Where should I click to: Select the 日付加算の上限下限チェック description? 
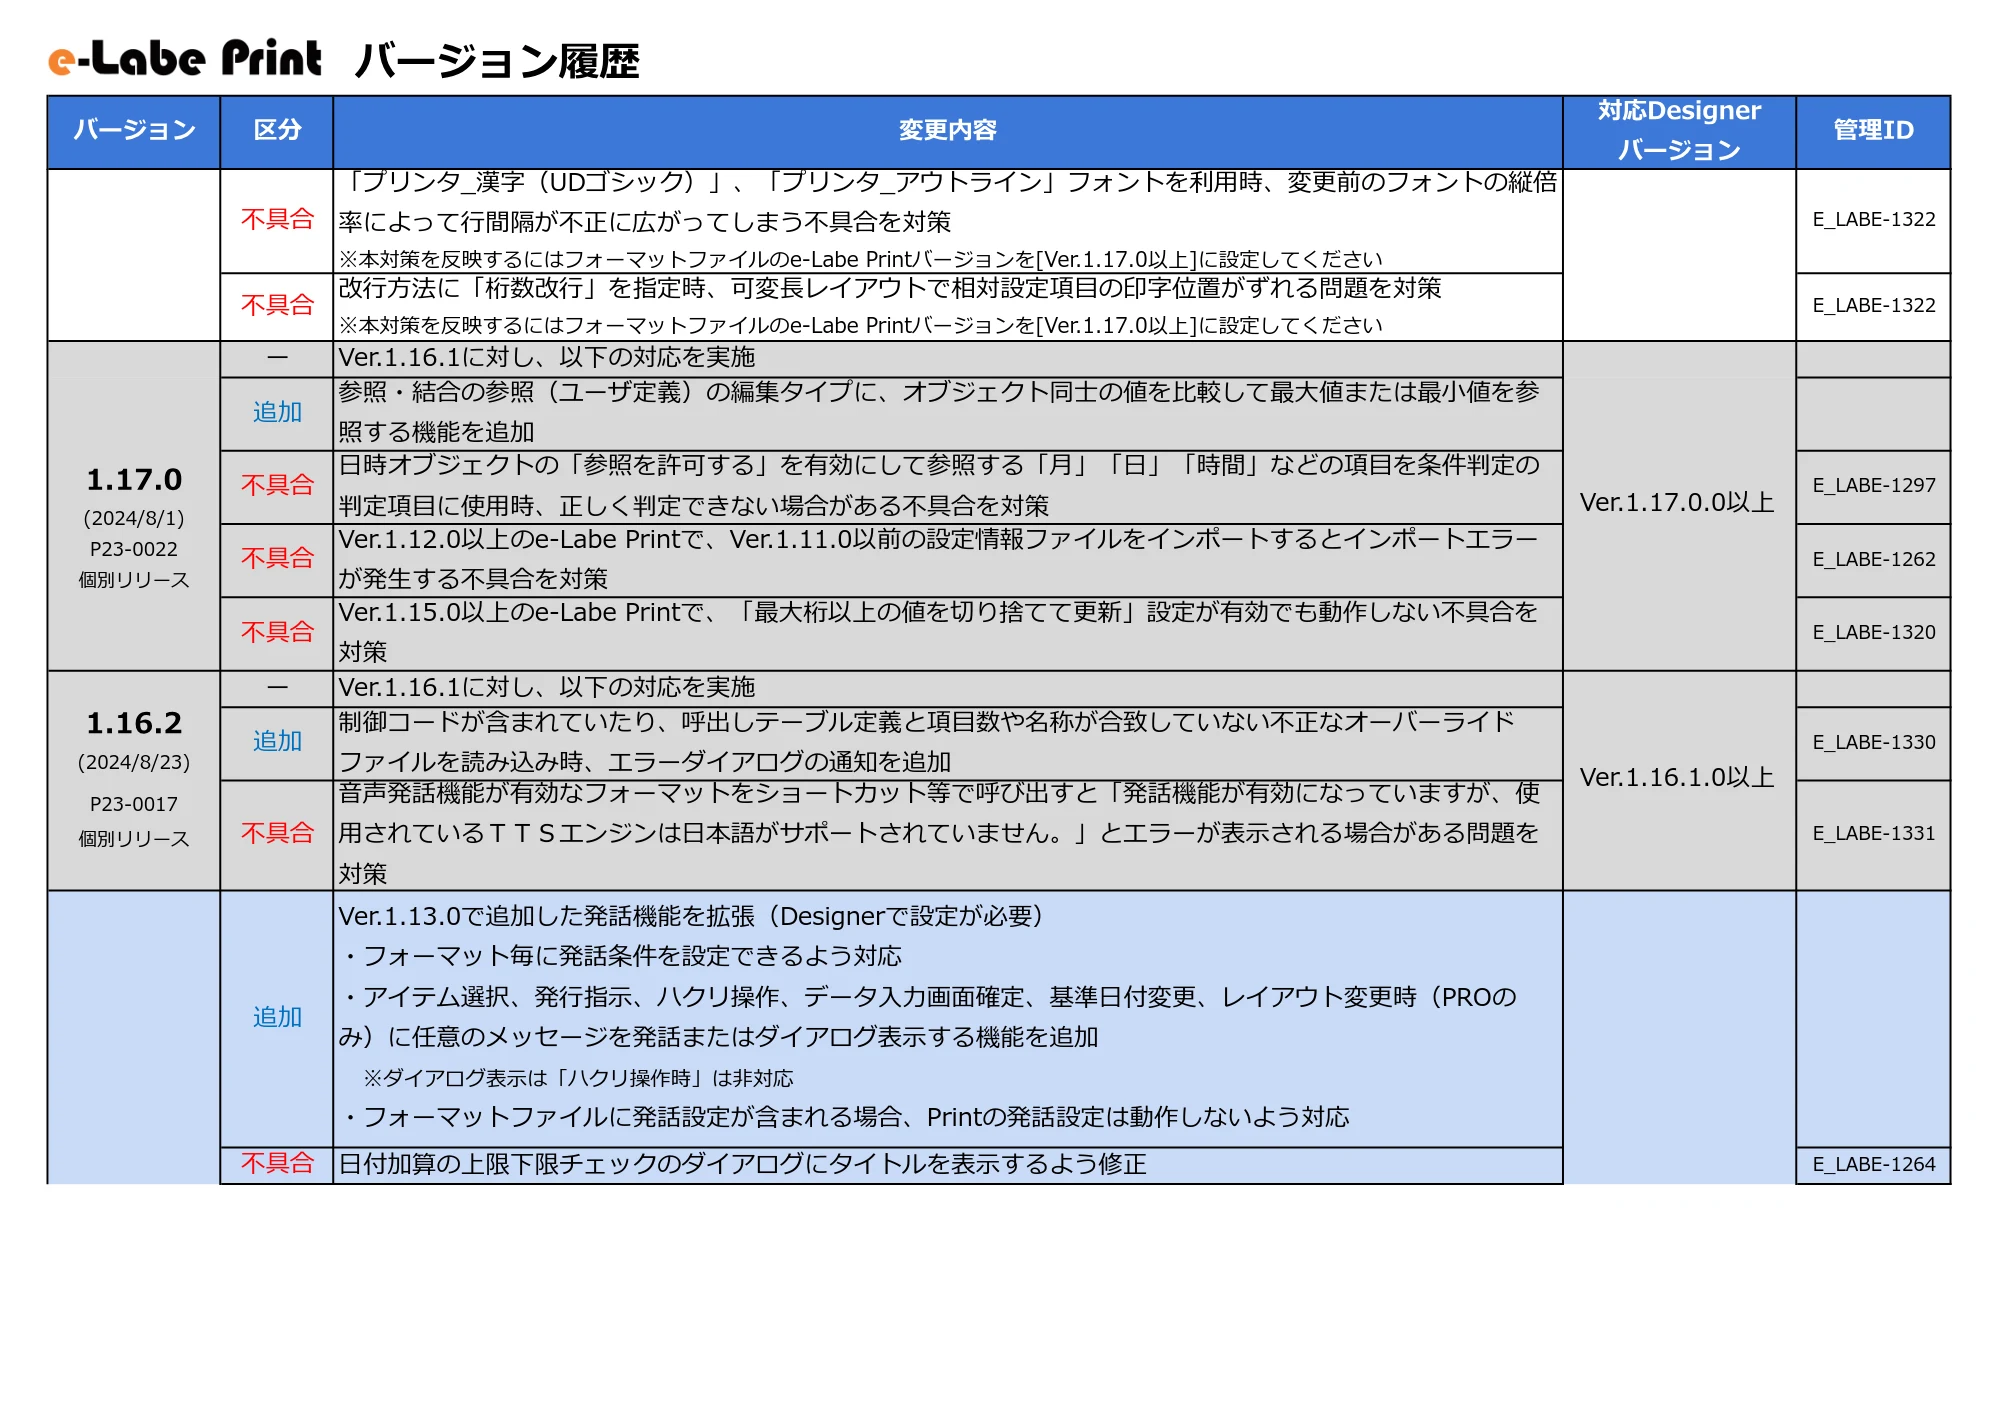pos(742,1164)
